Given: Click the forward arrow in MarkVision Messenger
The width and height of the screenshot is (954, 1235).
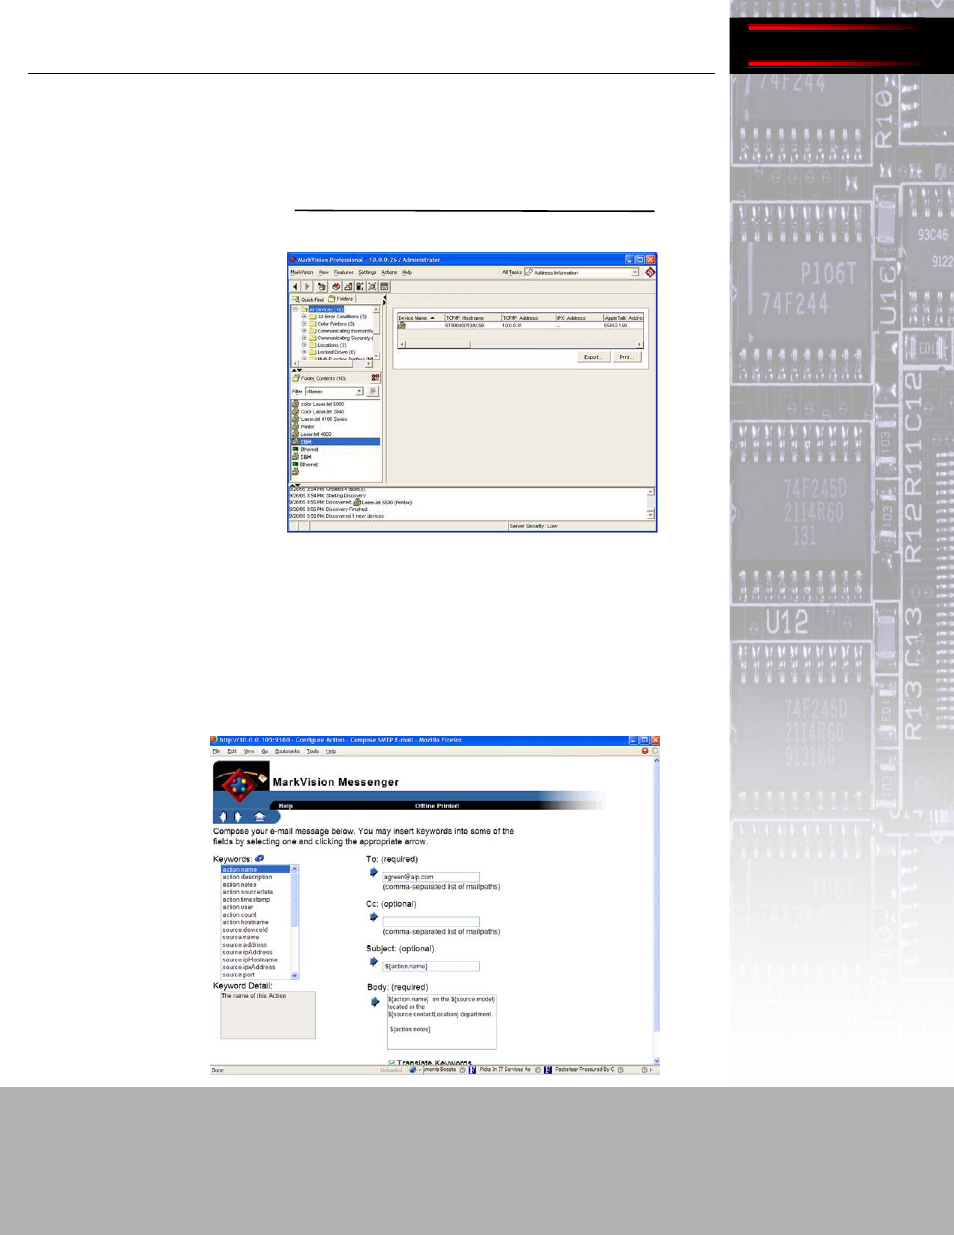Looking at the screenshot, I should 238,817.
